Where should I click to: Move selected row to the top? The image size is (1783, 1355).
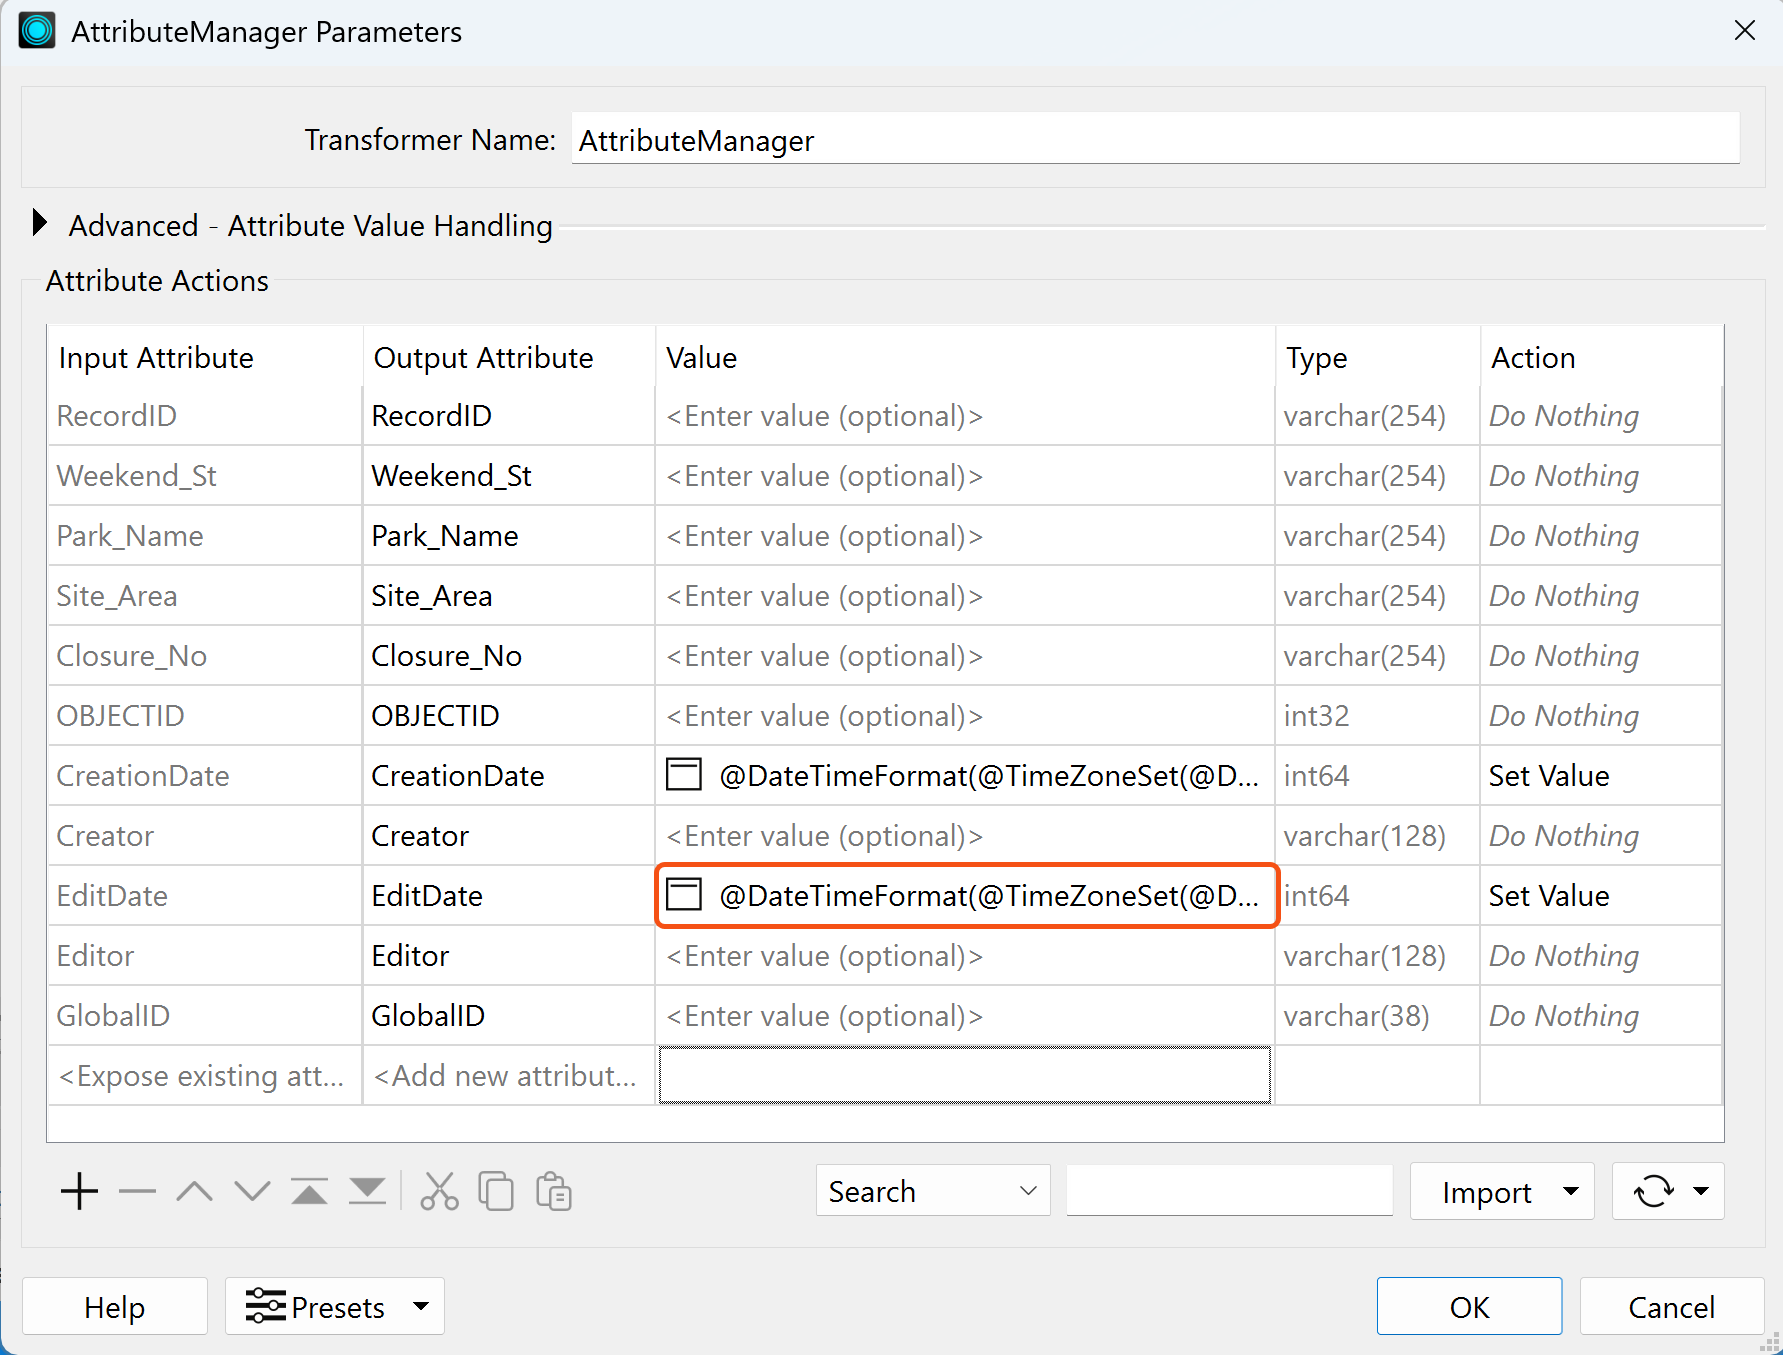(309, 1191)
